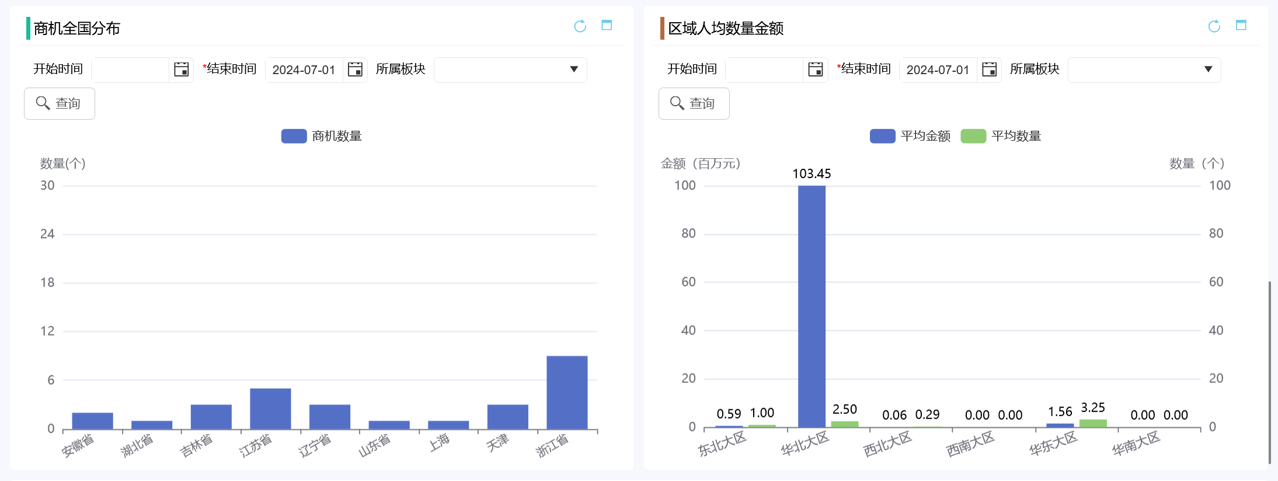
Task: Click 查询 button in 区域人均数量金额 panel
Action: pos(693,103)
